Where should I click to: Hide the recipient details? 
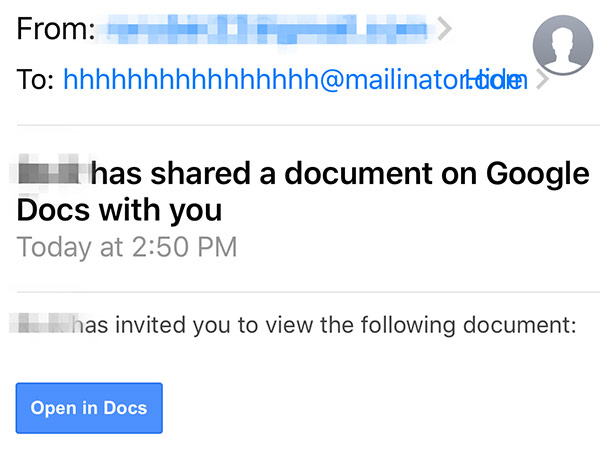[497, 81]
